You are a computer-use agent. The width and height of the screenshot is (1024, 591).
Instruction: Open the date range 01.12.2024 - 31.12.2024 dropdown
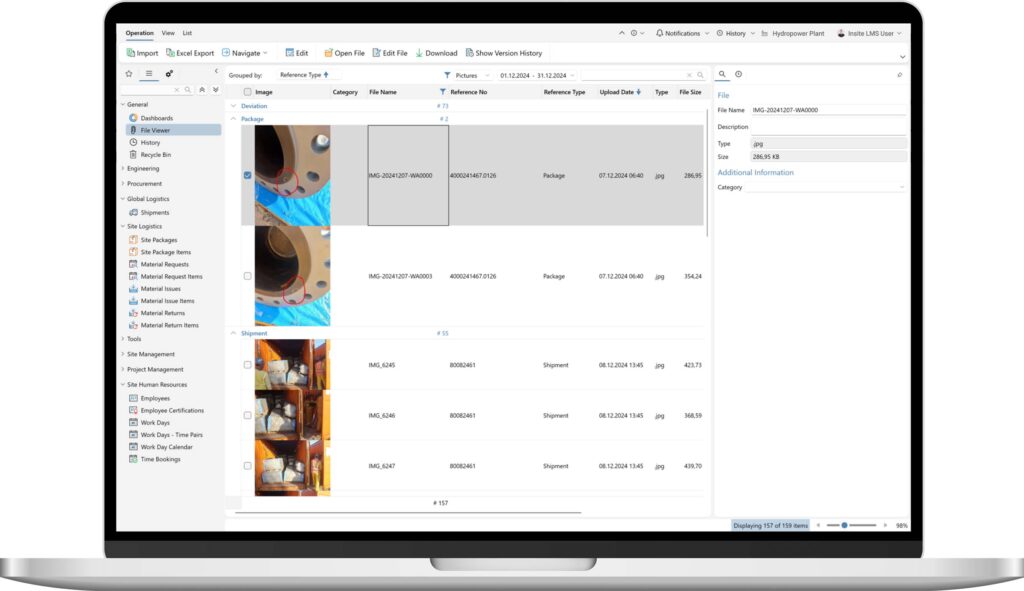pos(537,75)
